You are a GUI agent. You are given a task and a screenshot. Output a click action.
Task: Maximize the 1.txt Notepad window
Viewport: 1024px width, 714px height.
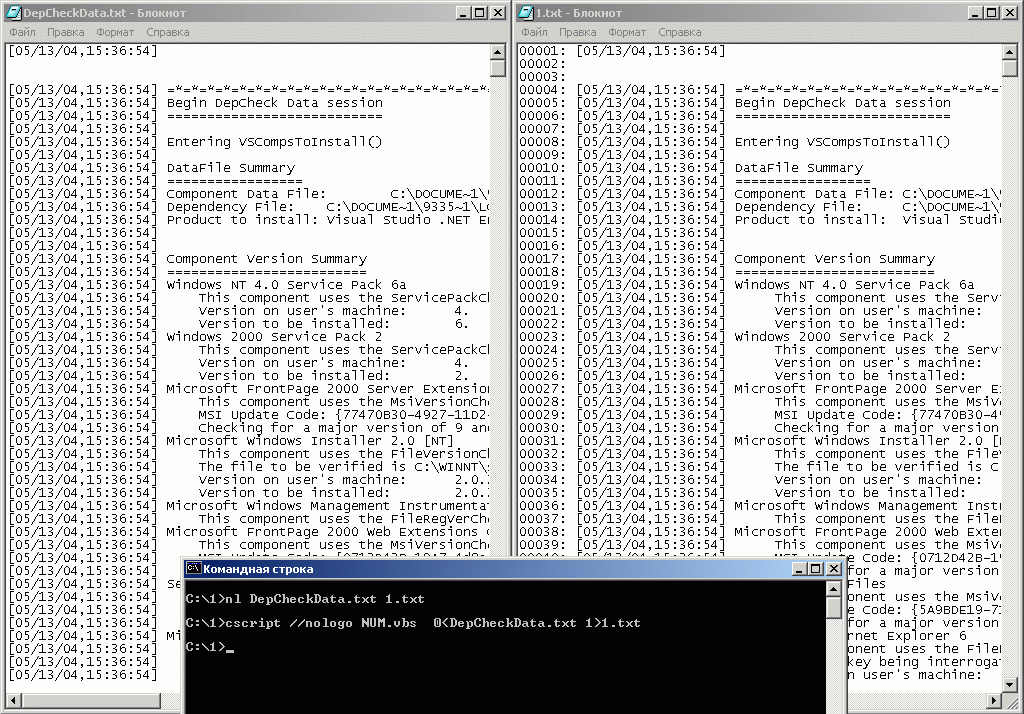(991, 12)
